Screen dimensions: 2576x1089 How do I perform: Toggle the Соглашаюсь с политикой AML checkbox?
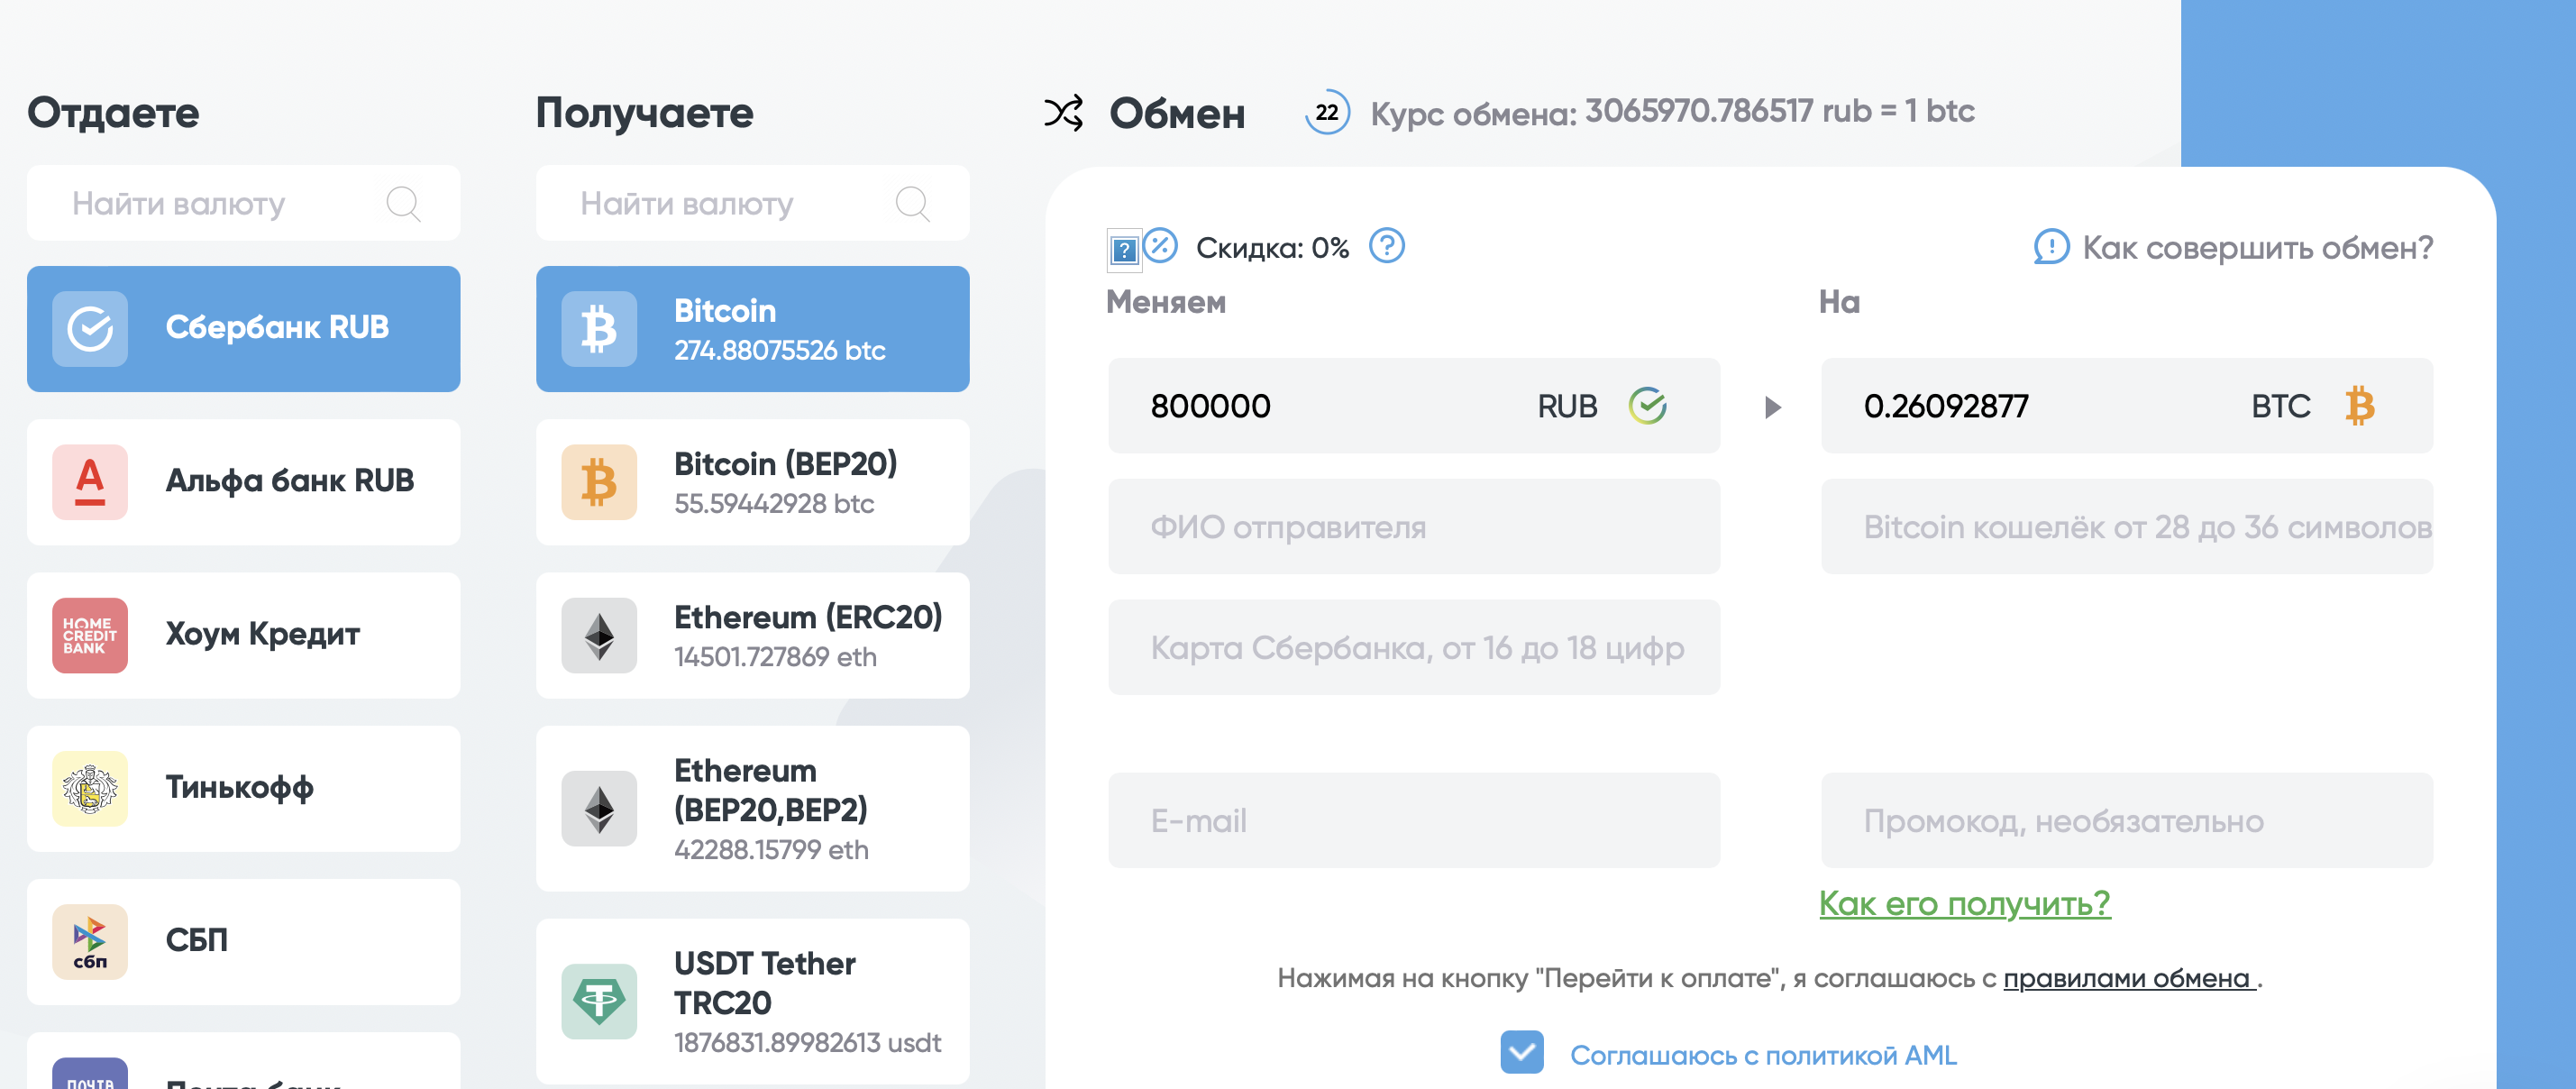pos(1522,1052)
